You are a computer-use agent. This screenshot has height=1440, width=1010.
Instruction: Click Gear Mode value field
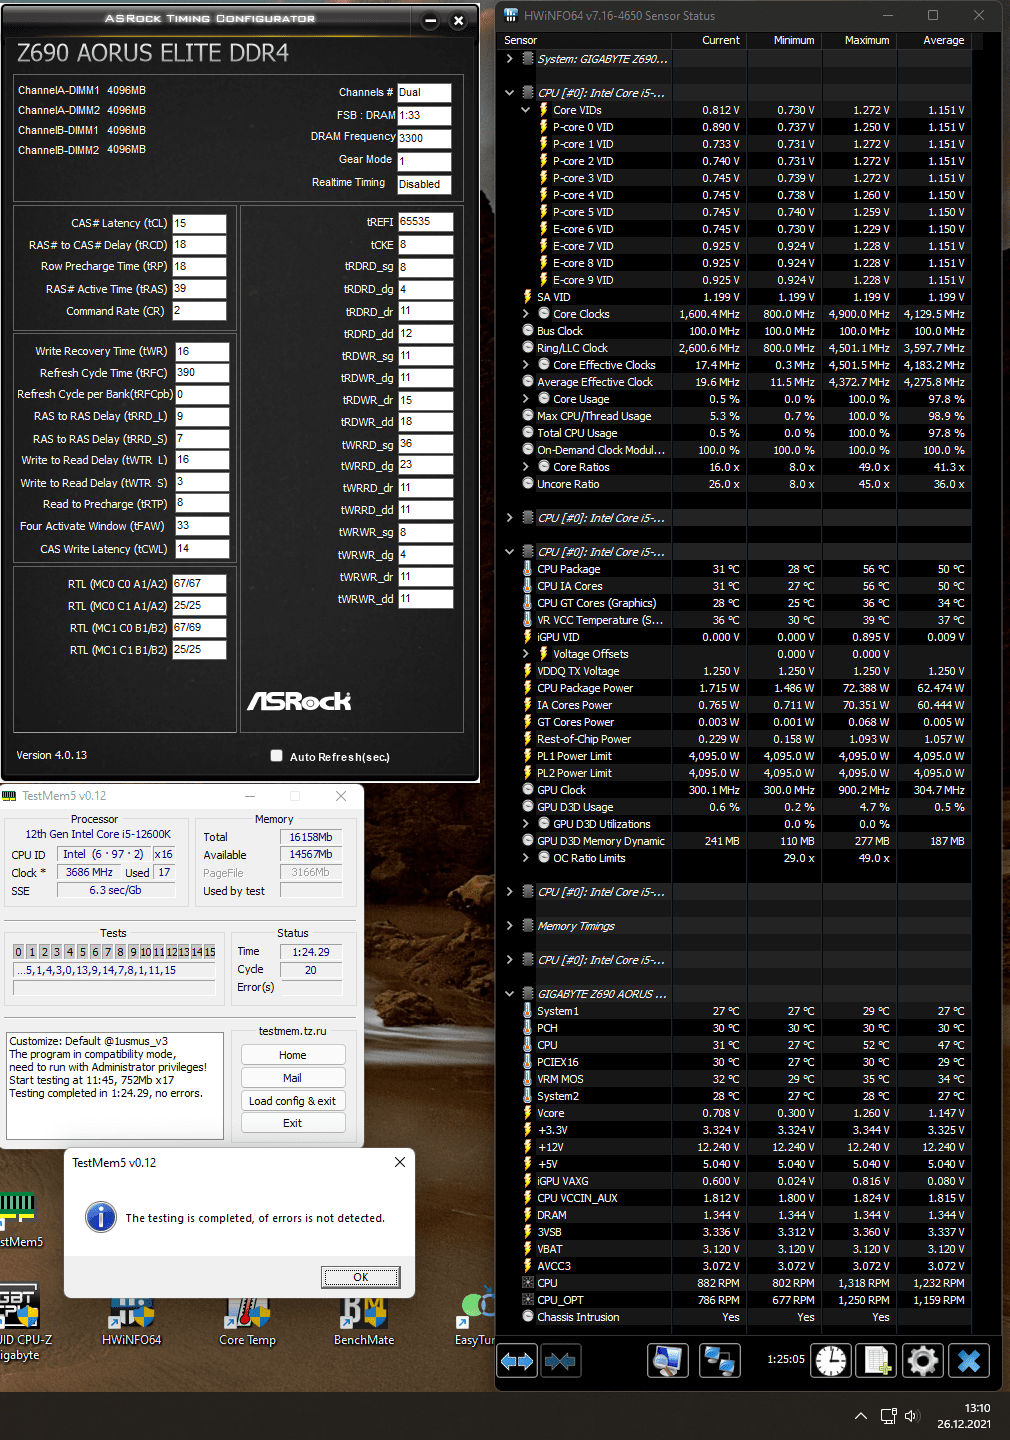point(424,161)
